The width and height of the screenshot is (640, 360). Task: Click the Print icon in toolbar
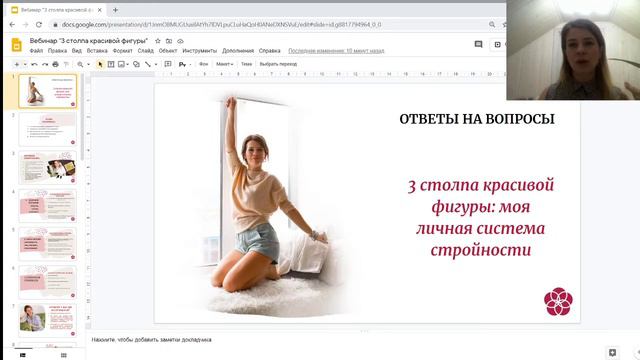56,64
